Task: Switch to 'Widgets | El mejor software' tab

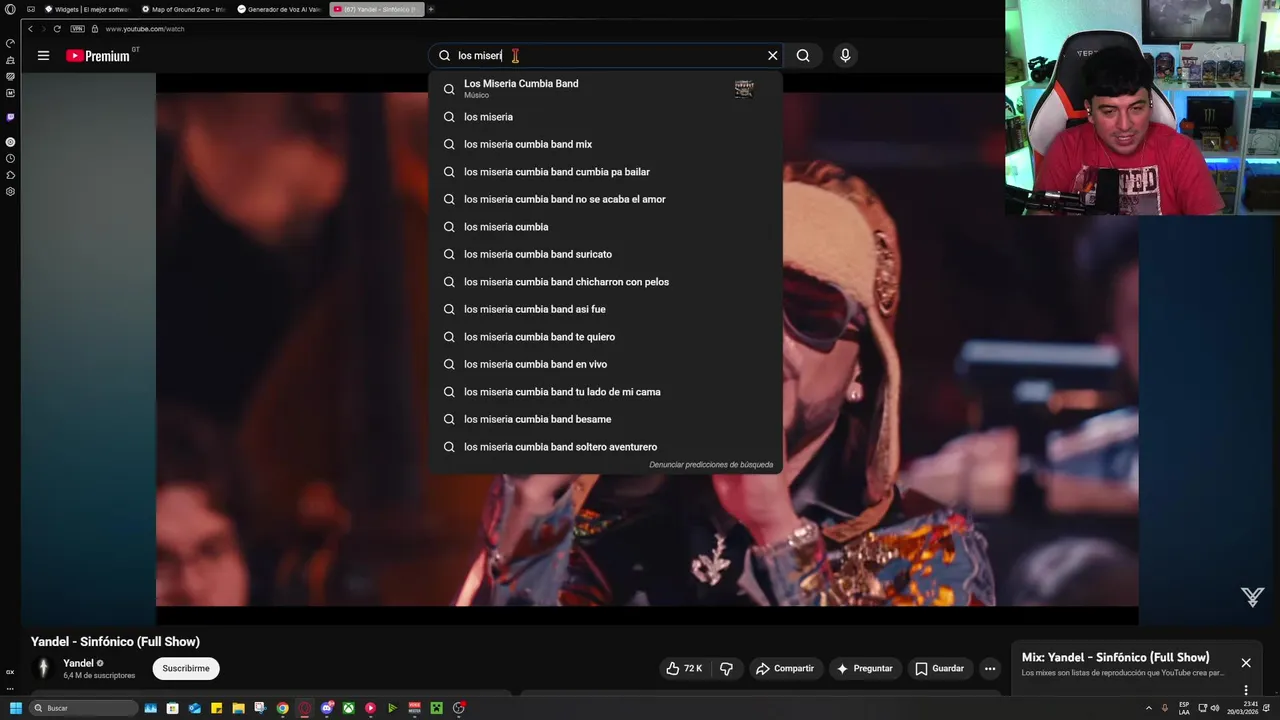Action: pyautogui.click(x=86, y=9)
